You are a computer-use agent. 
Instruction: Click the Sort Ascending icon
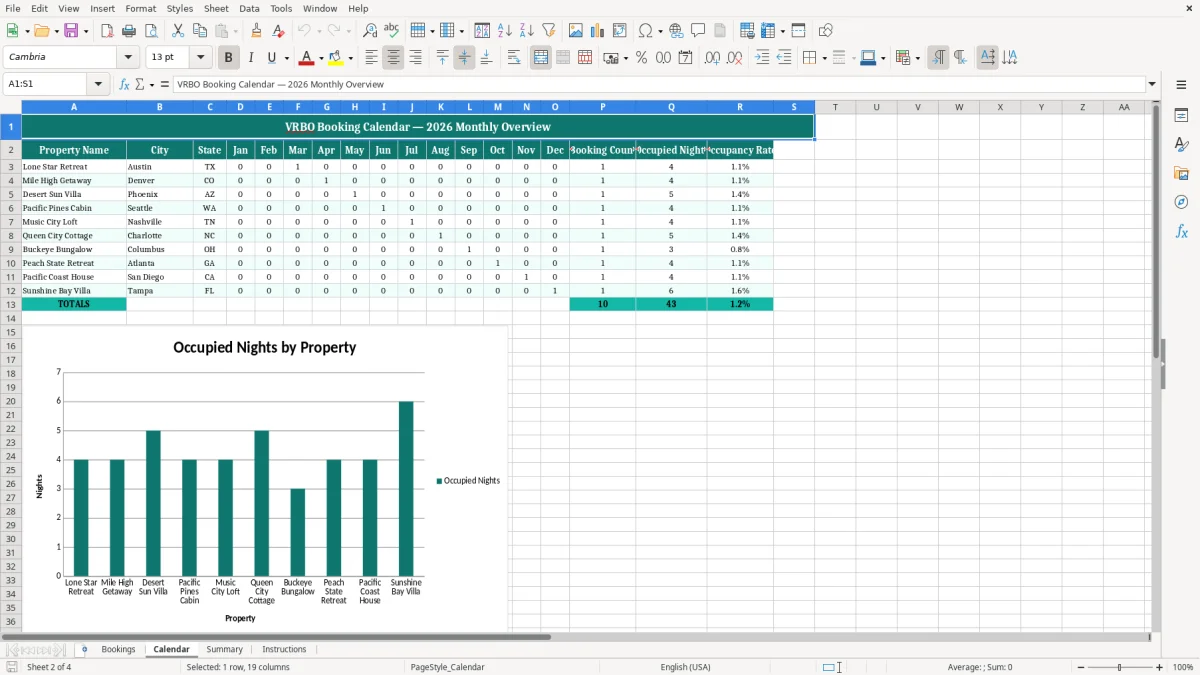tap(504, 31)
